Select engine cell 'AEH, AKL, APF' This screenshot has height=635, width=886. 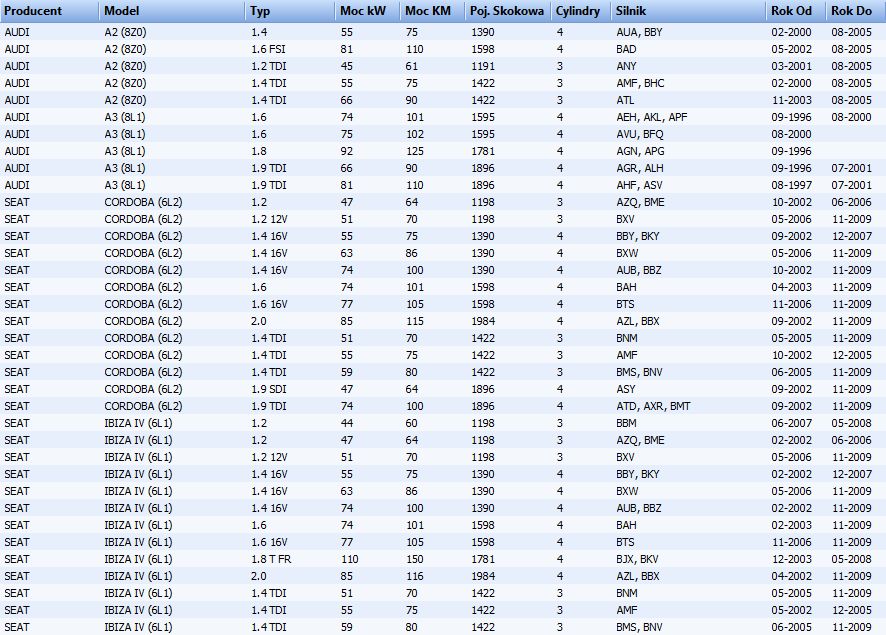pyautogui.click(x=652, y=117)
